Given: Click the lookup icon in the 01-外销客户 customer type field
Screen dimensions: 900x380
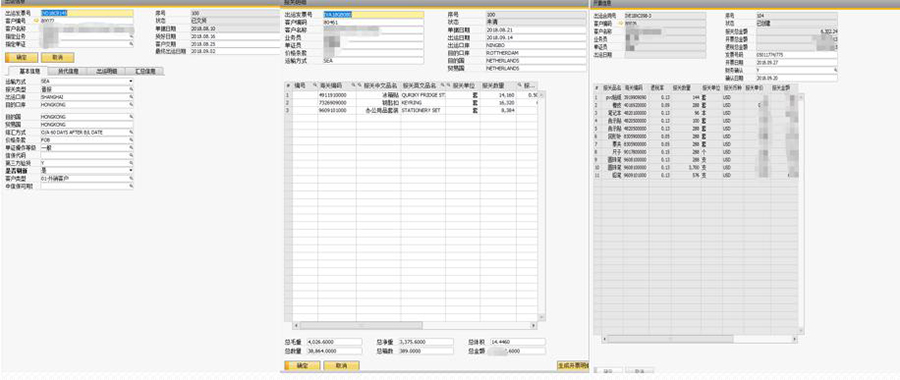Looking at the screenshot, I should coord(131,179).
